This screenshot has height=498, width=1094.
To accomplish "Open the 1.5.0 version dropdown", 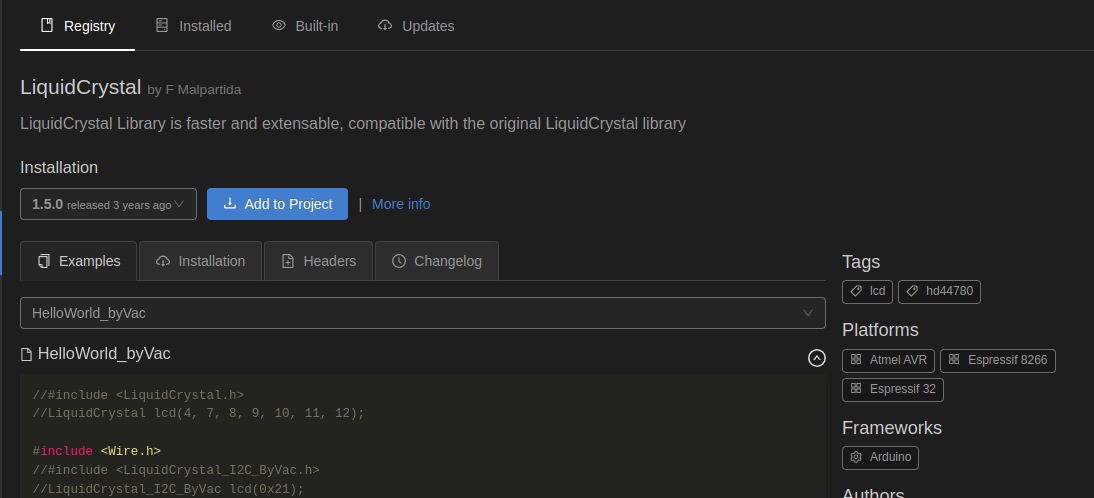I will (x=108, y=204).
